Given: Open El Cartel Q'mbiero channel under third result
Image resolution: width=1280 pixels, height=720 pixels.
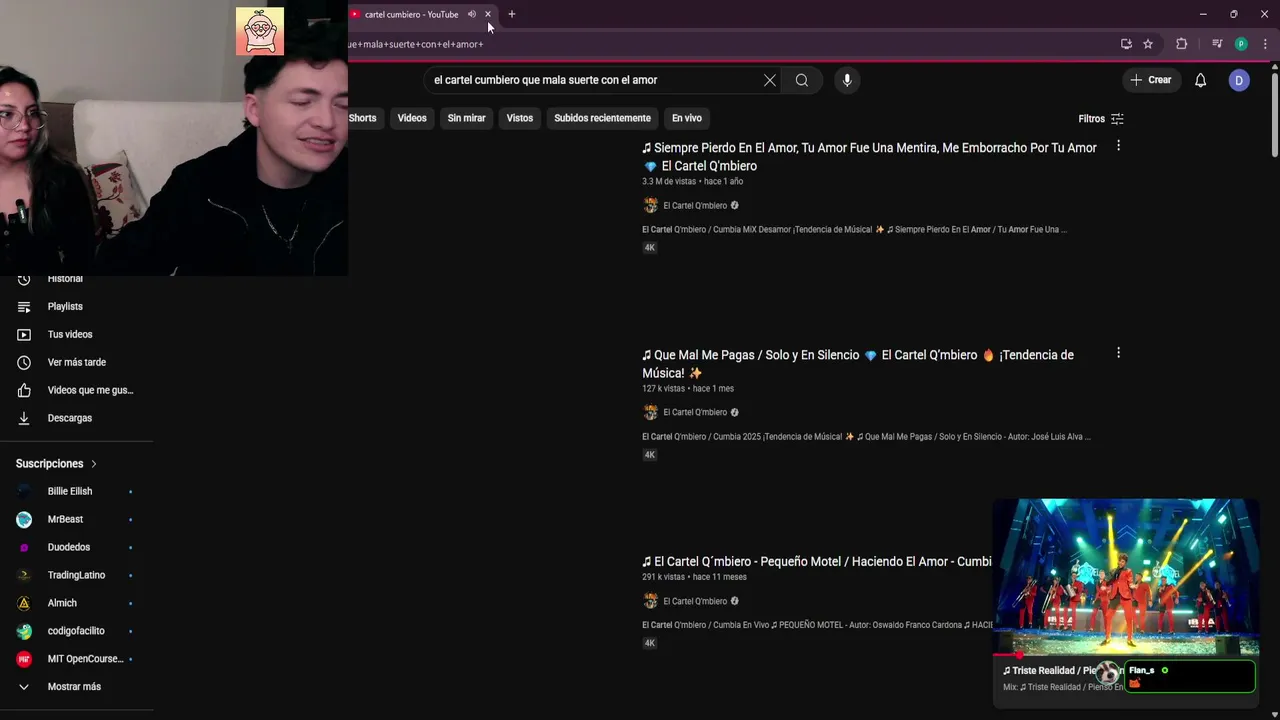Looking at the screenshot, I should click(x=695, y=602).
